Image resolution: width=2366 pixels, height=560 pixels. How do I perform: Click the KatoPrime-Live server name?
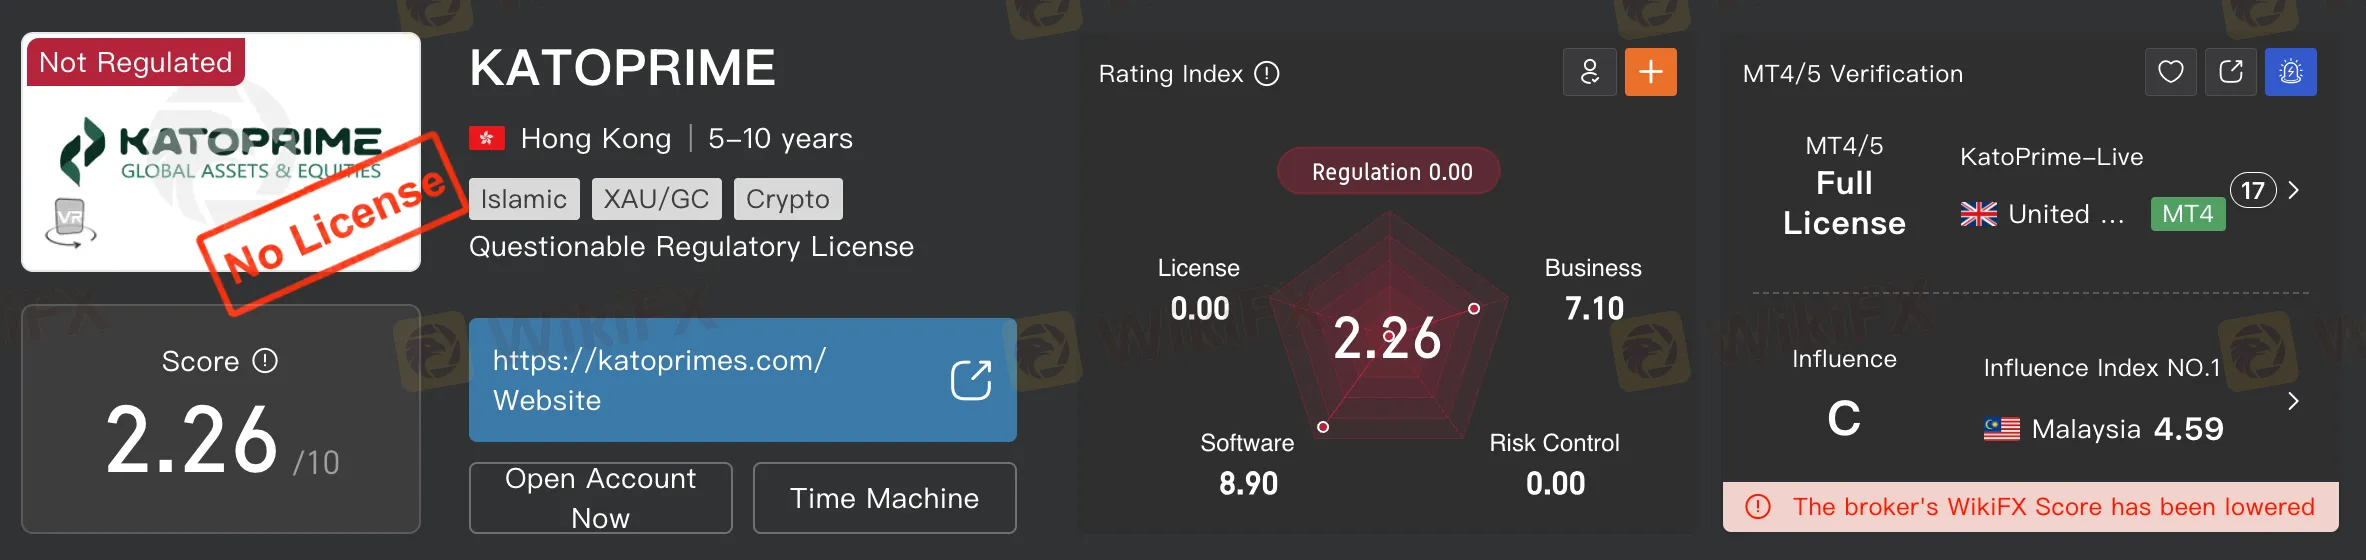(2052, 157)
